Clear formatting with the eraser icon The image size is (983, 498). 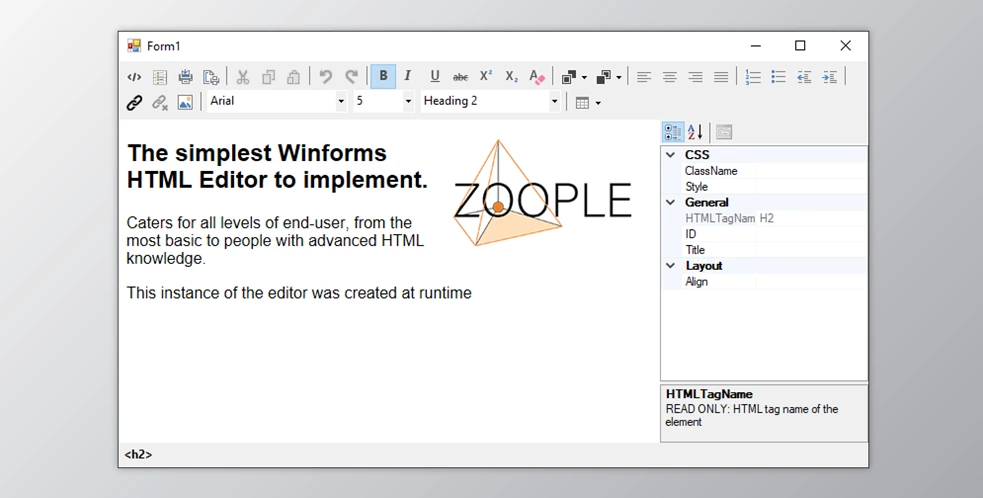click(x=537, y=77)
